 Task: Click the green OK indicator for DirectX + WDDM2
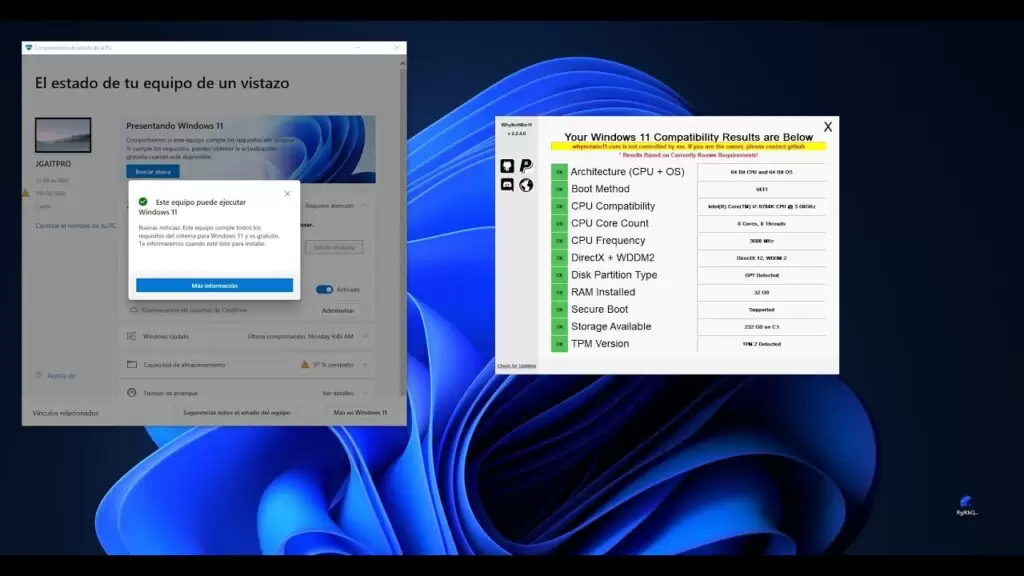point(559,258)
